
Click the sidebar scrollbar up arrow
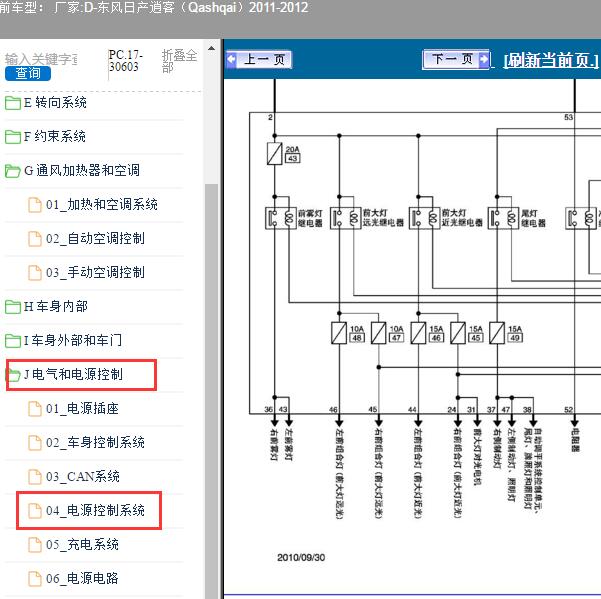pyautogui.click(x=211, y=49)
